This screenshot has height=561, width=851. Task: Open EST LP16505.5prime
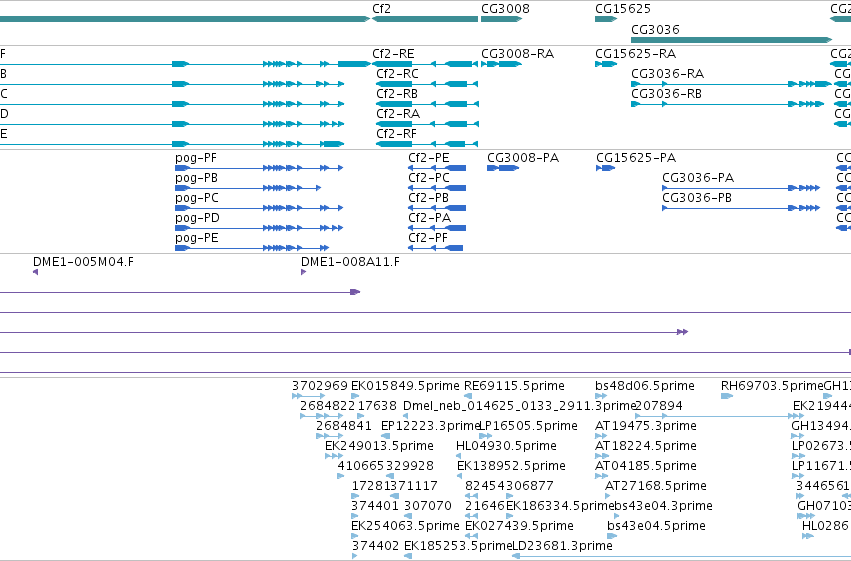485,436
